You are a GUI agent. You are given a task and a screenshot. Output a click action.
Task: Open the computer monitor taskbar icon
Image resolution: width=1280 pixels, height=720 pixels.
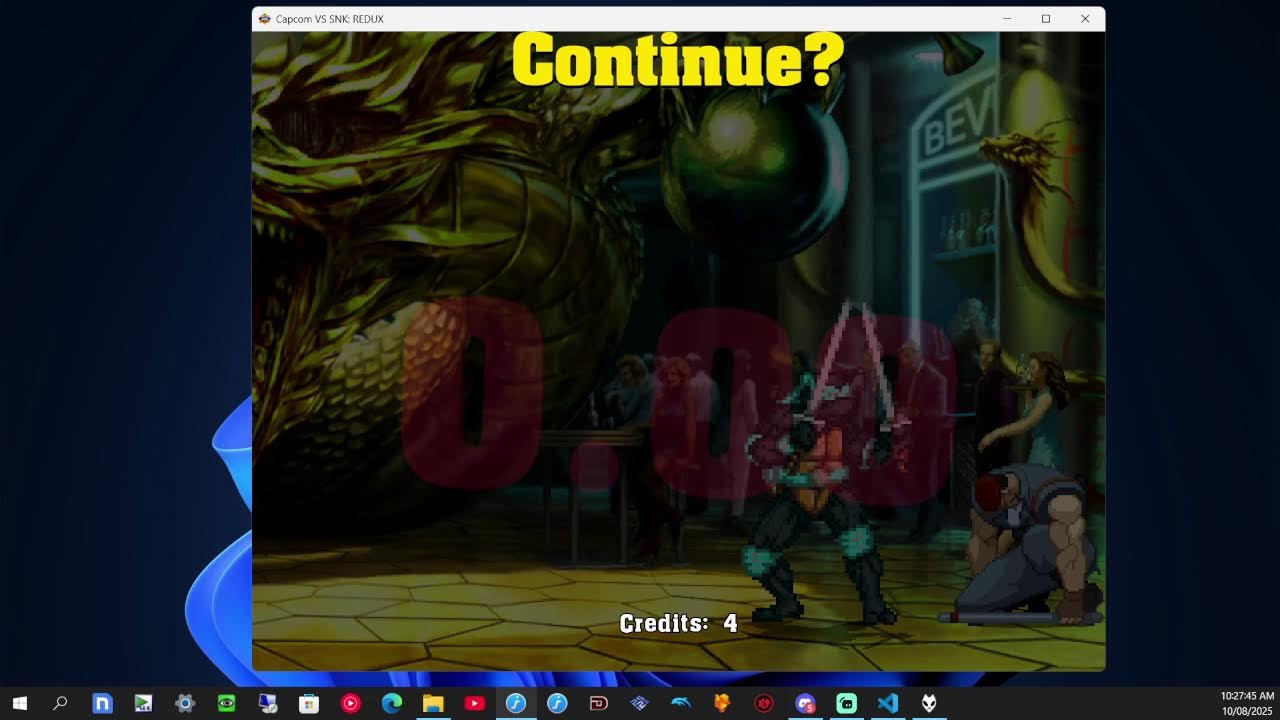pyautogui.click(x=267, y=703)
